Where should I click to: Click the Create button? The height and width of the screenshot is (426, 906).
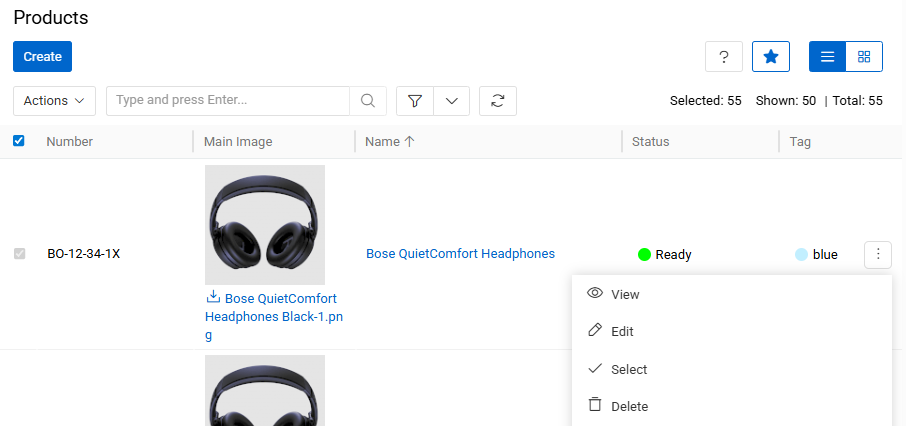point(42,57)
